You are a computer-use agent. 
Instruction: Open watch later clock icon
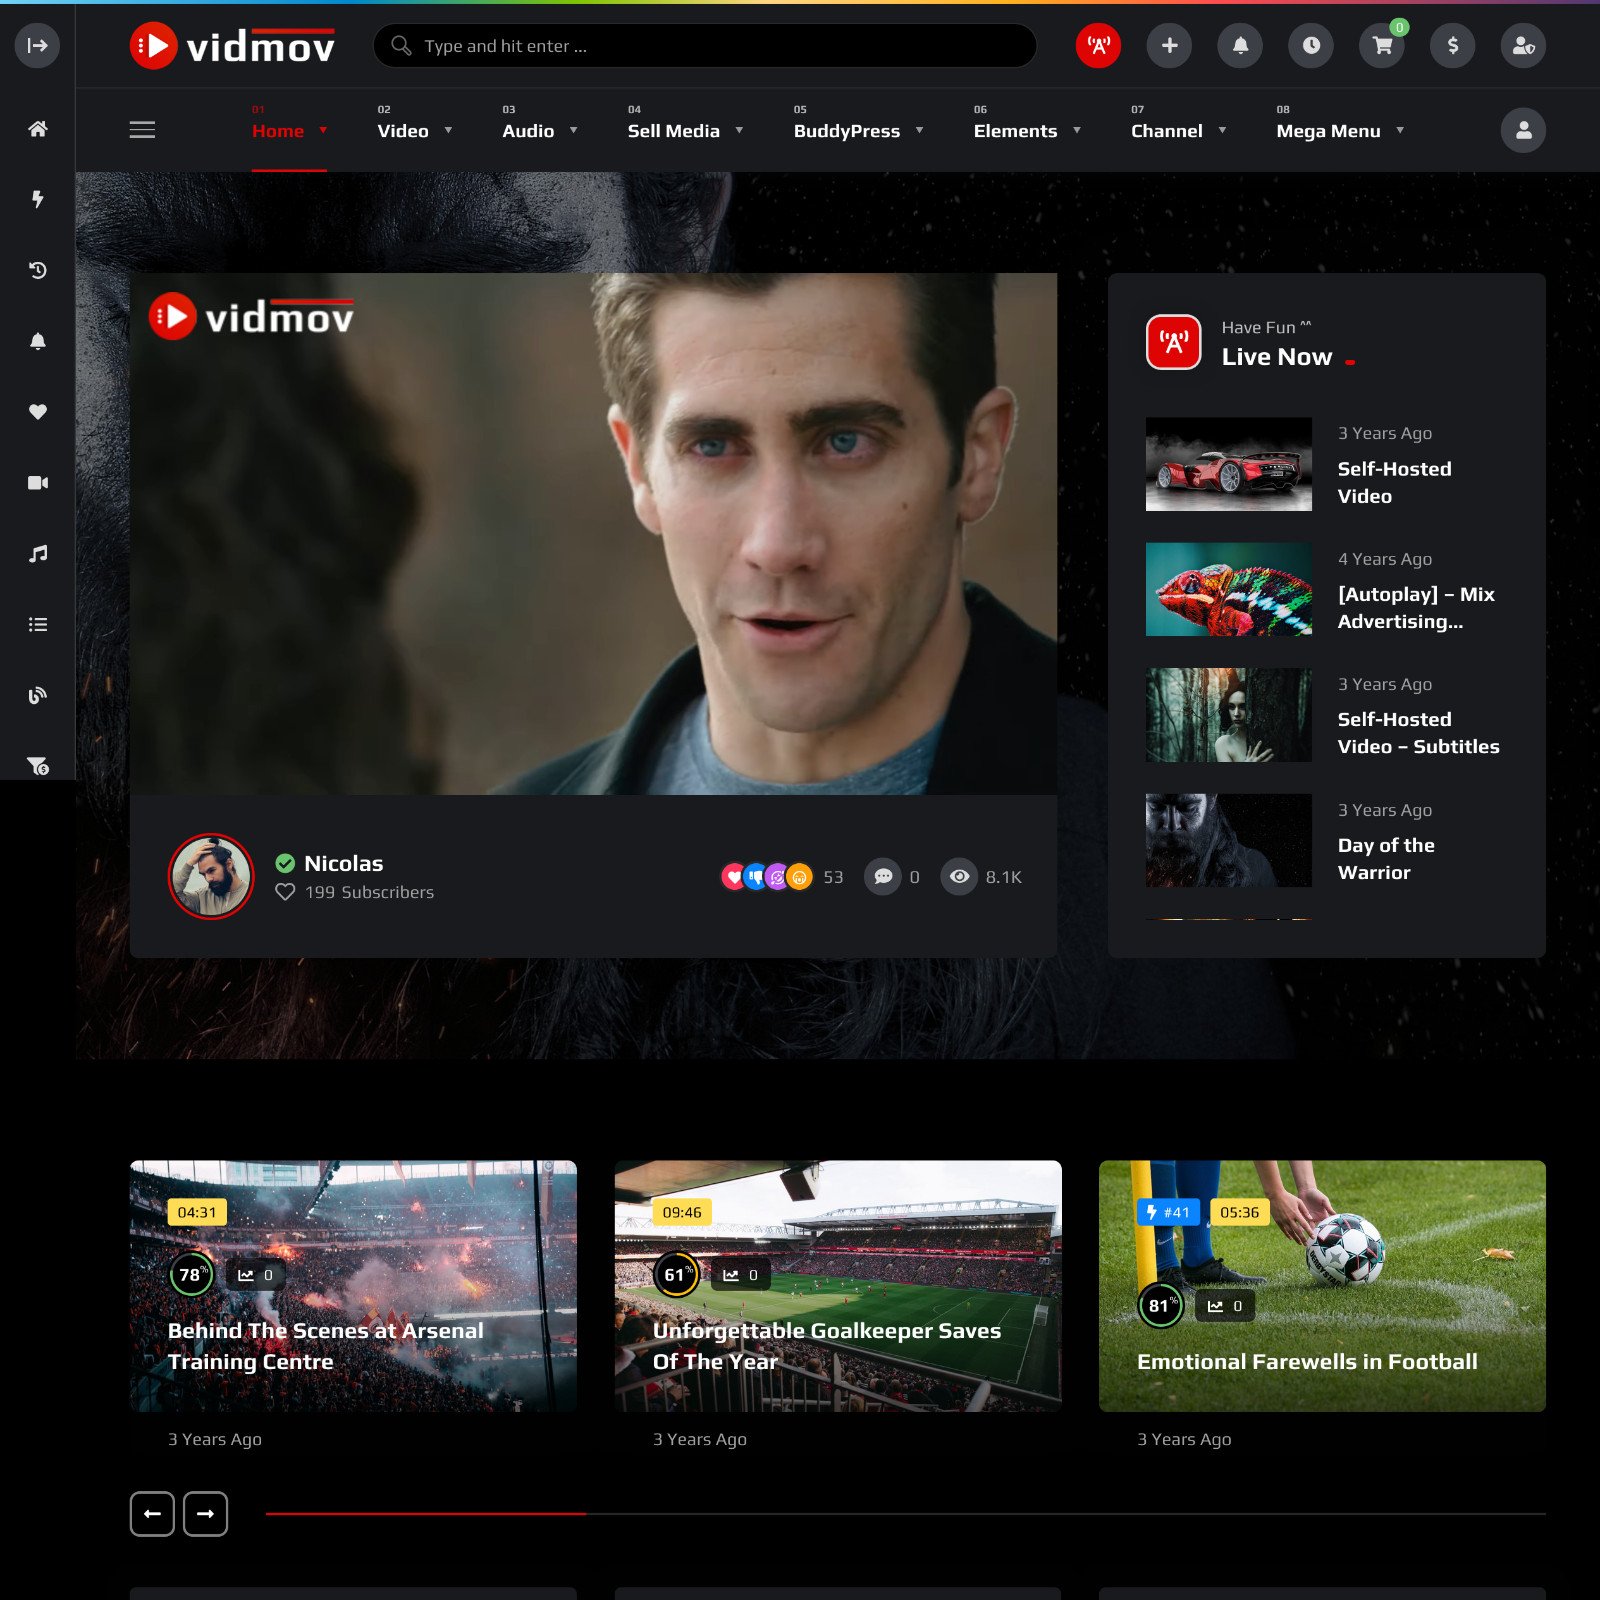[1311, 46]
